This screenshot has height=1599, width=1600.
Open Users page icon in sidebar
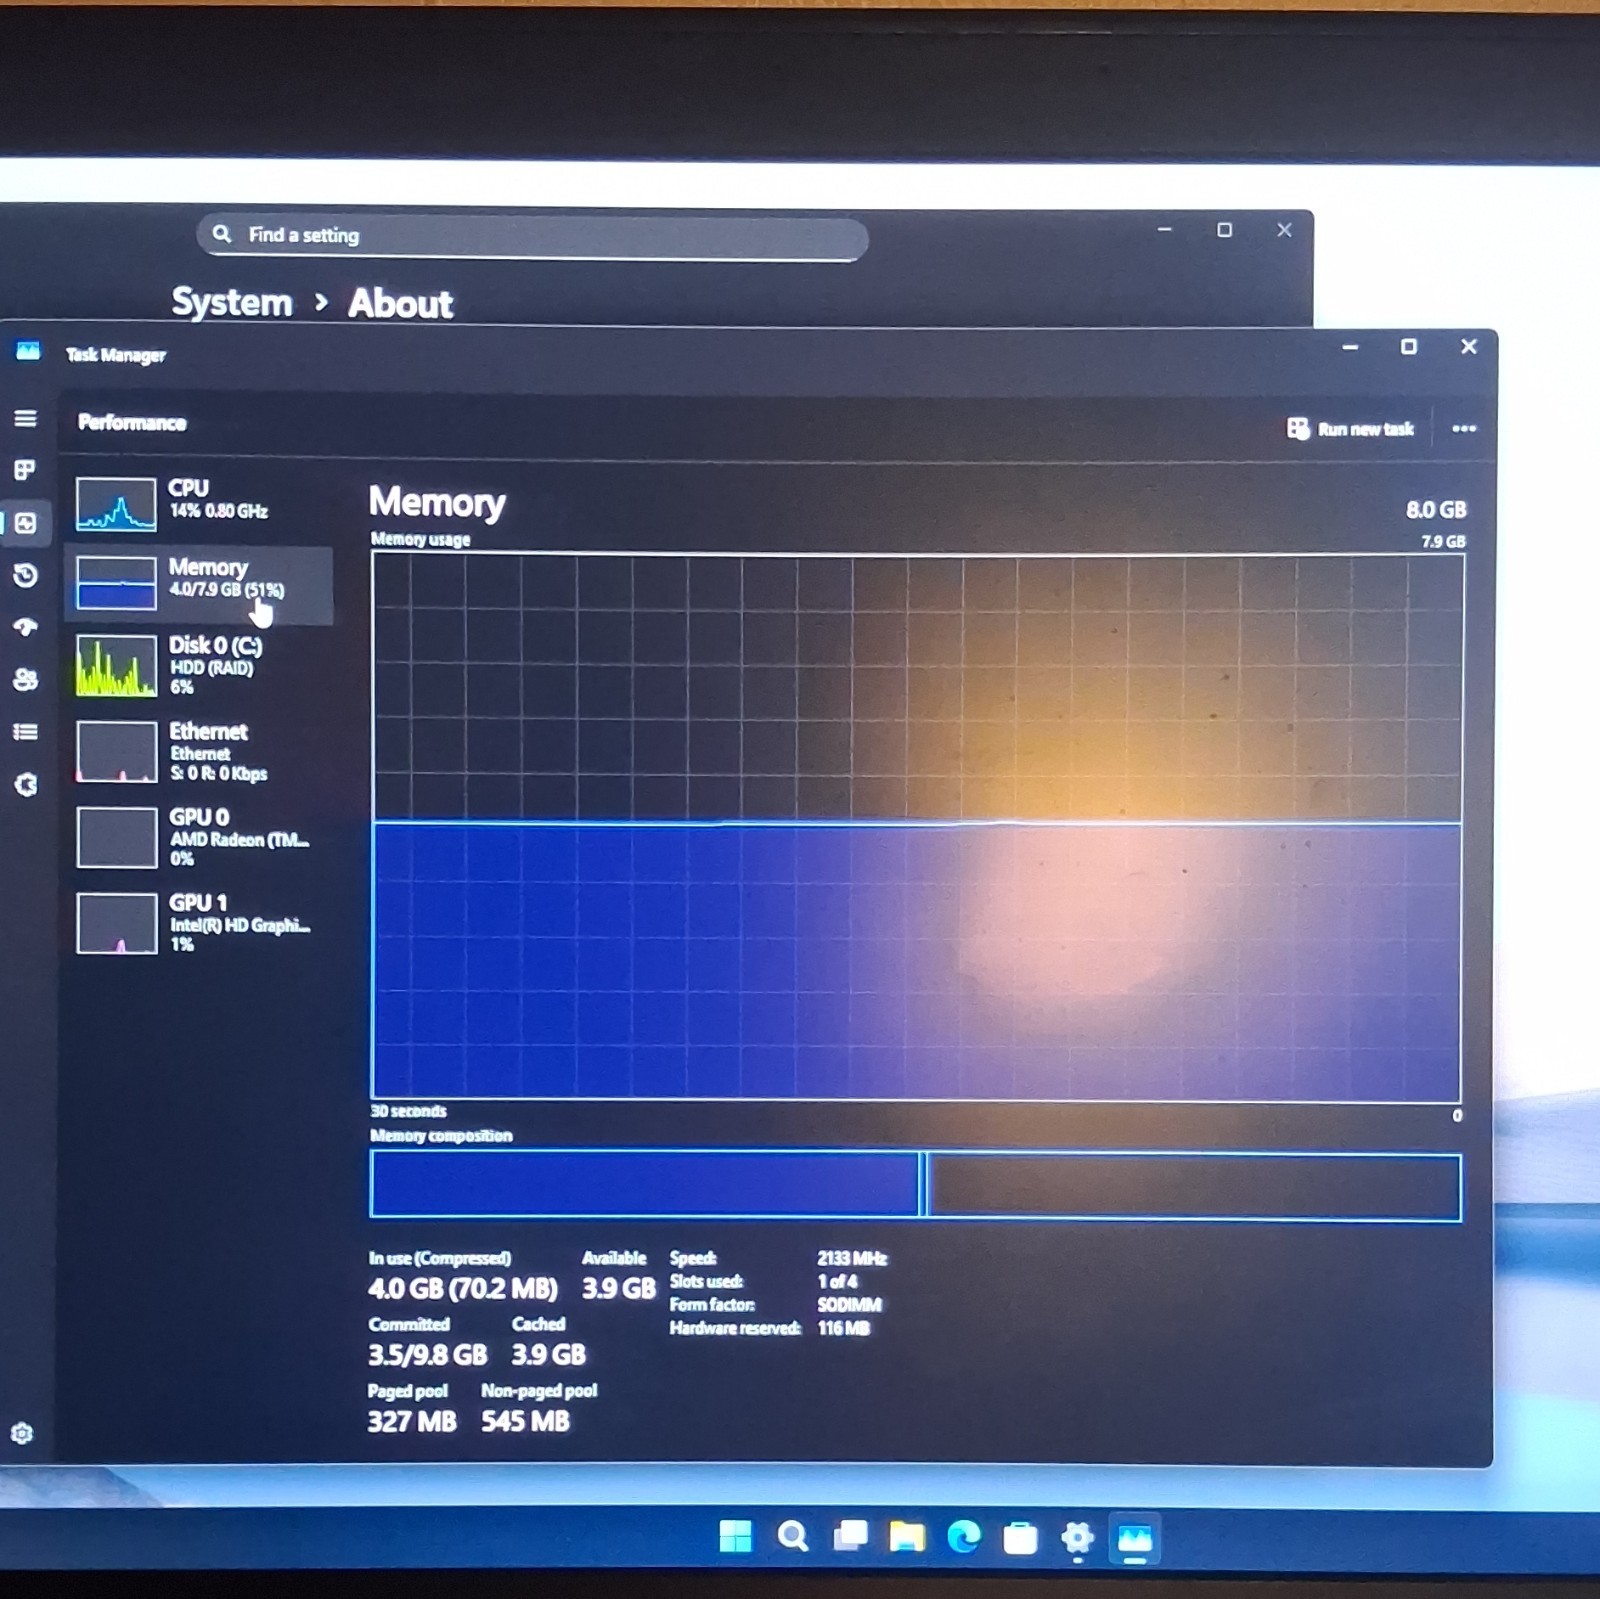(25, 680)
